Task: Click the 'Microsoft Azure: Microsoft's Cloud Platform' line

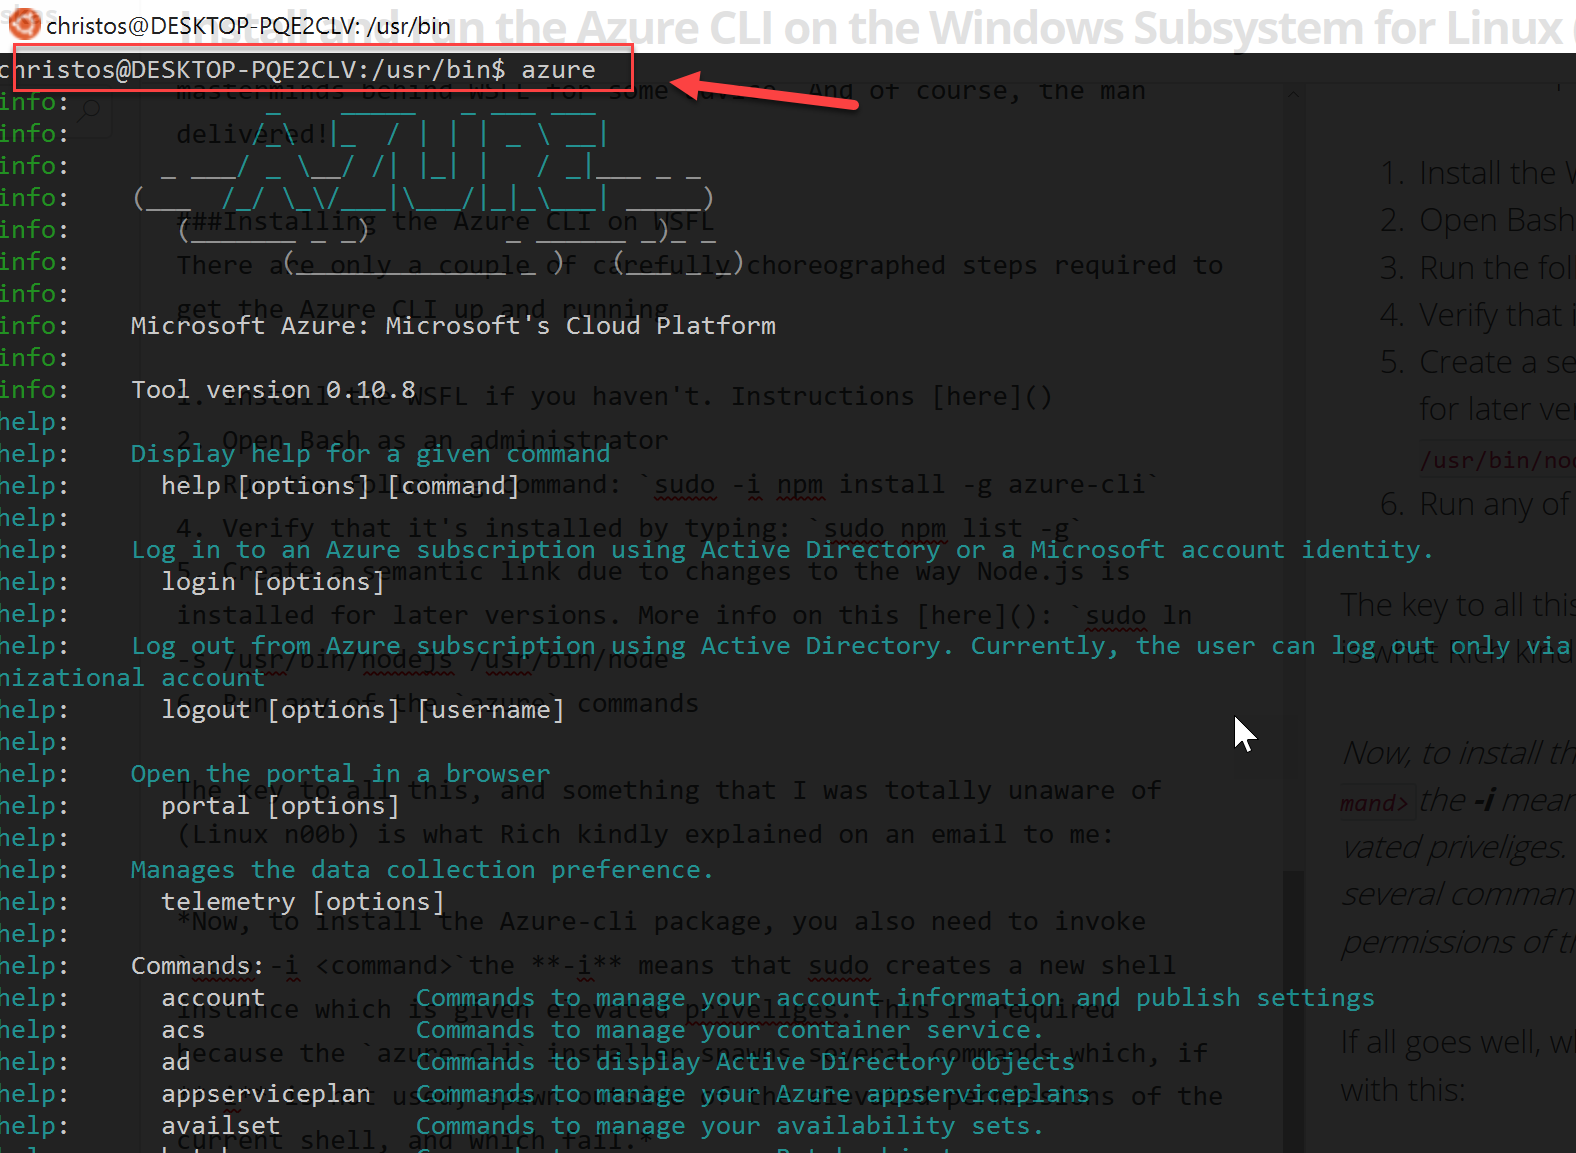Action: 453,326
